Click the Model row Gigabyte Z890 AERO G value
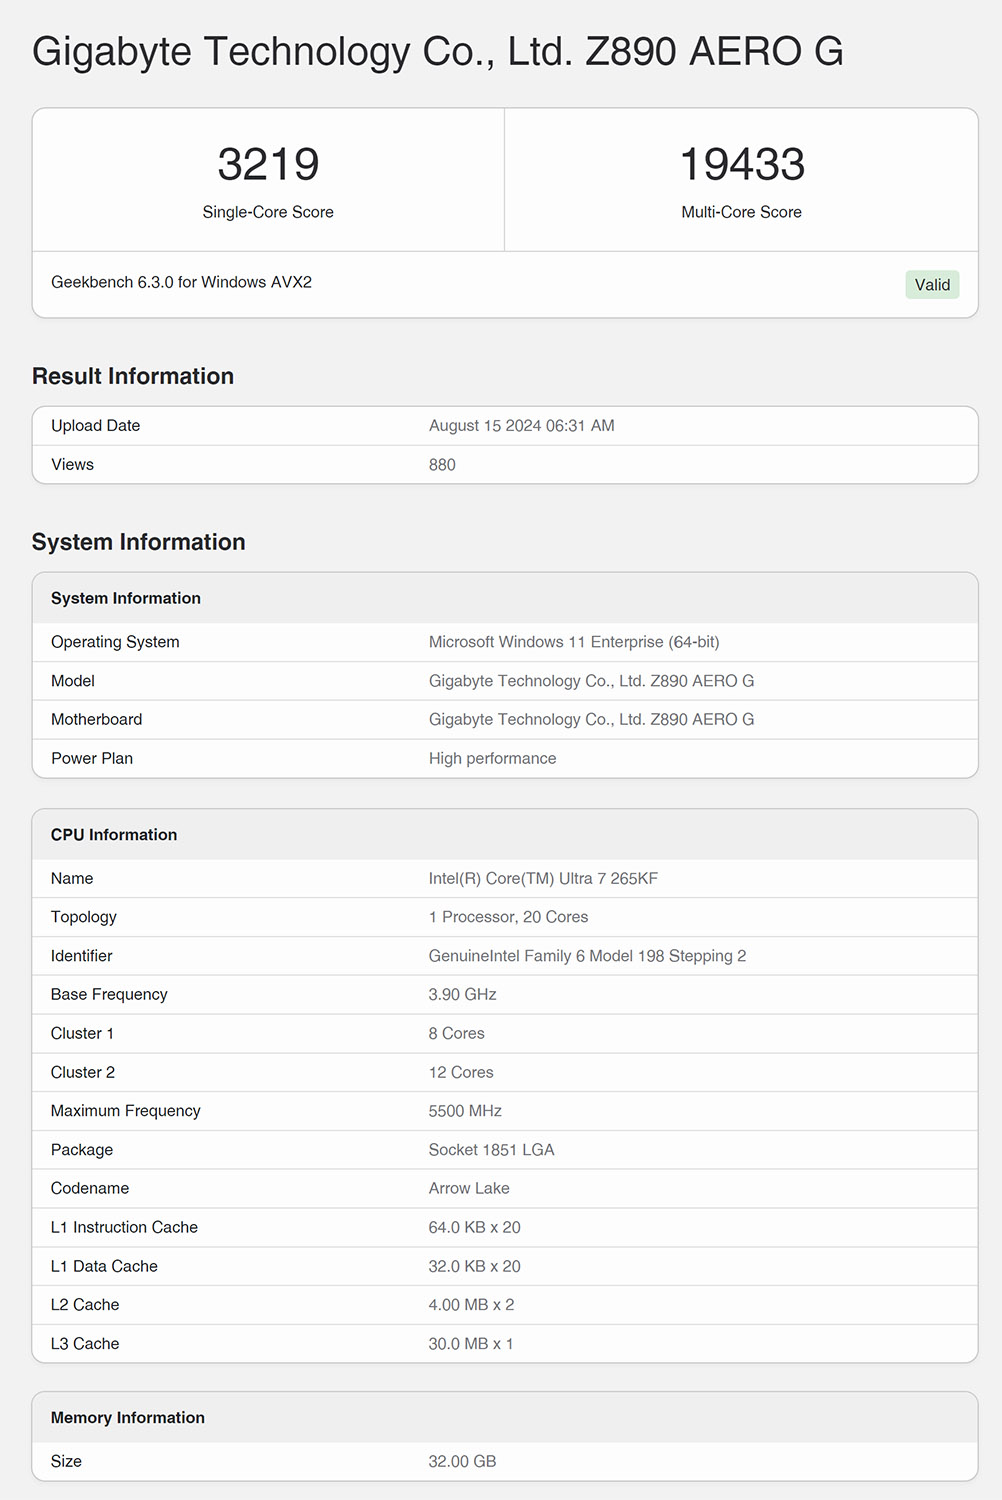The height and width of the screenshot is (1500, 1002). pyautogui.click(x=592, y=681)
